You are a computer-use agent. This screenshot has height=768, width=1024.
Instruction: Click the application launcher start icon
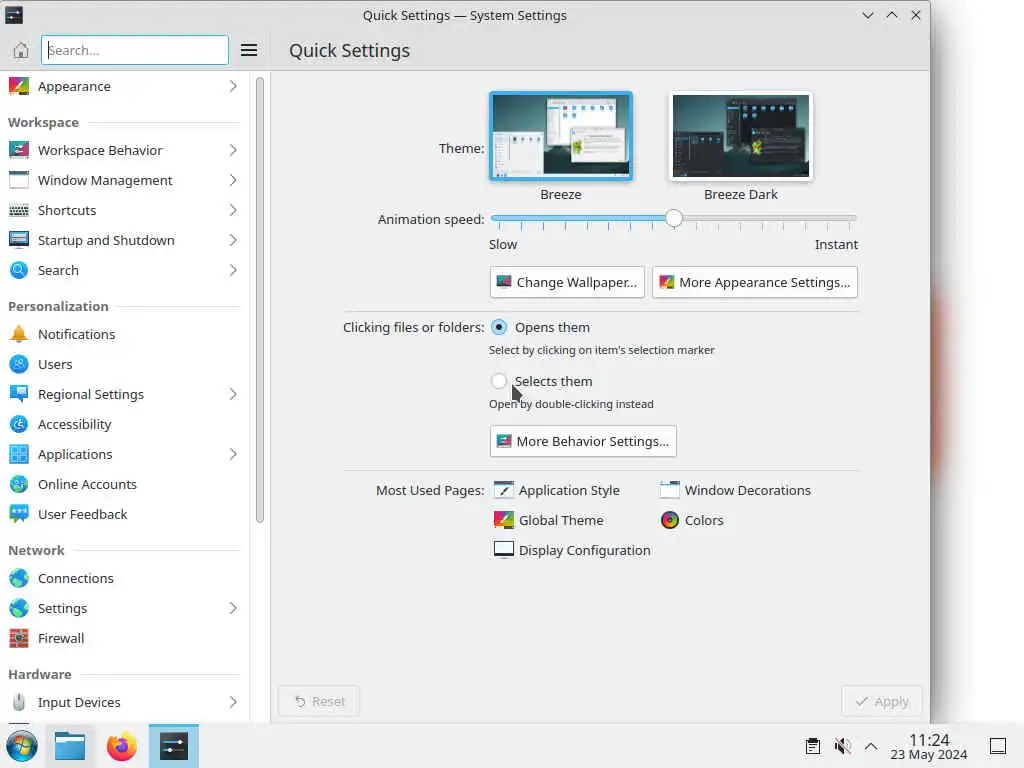pyautogui.click(x=22, y=746)
